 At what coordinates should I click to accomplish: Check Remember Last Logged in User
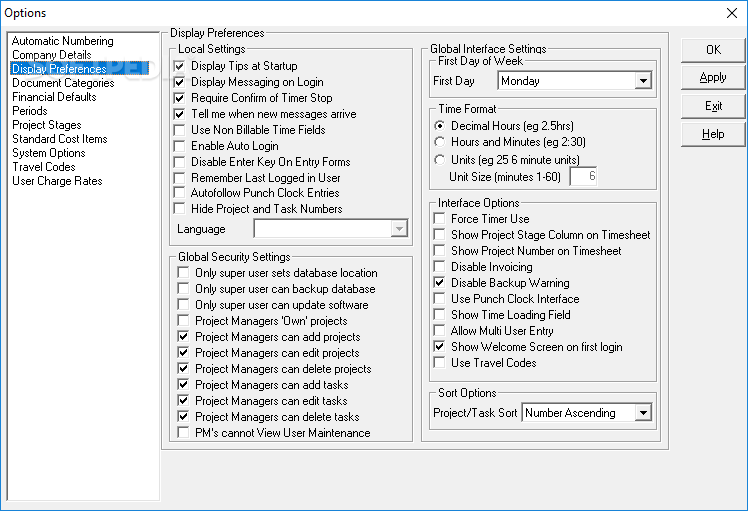[x=179, y=178]
